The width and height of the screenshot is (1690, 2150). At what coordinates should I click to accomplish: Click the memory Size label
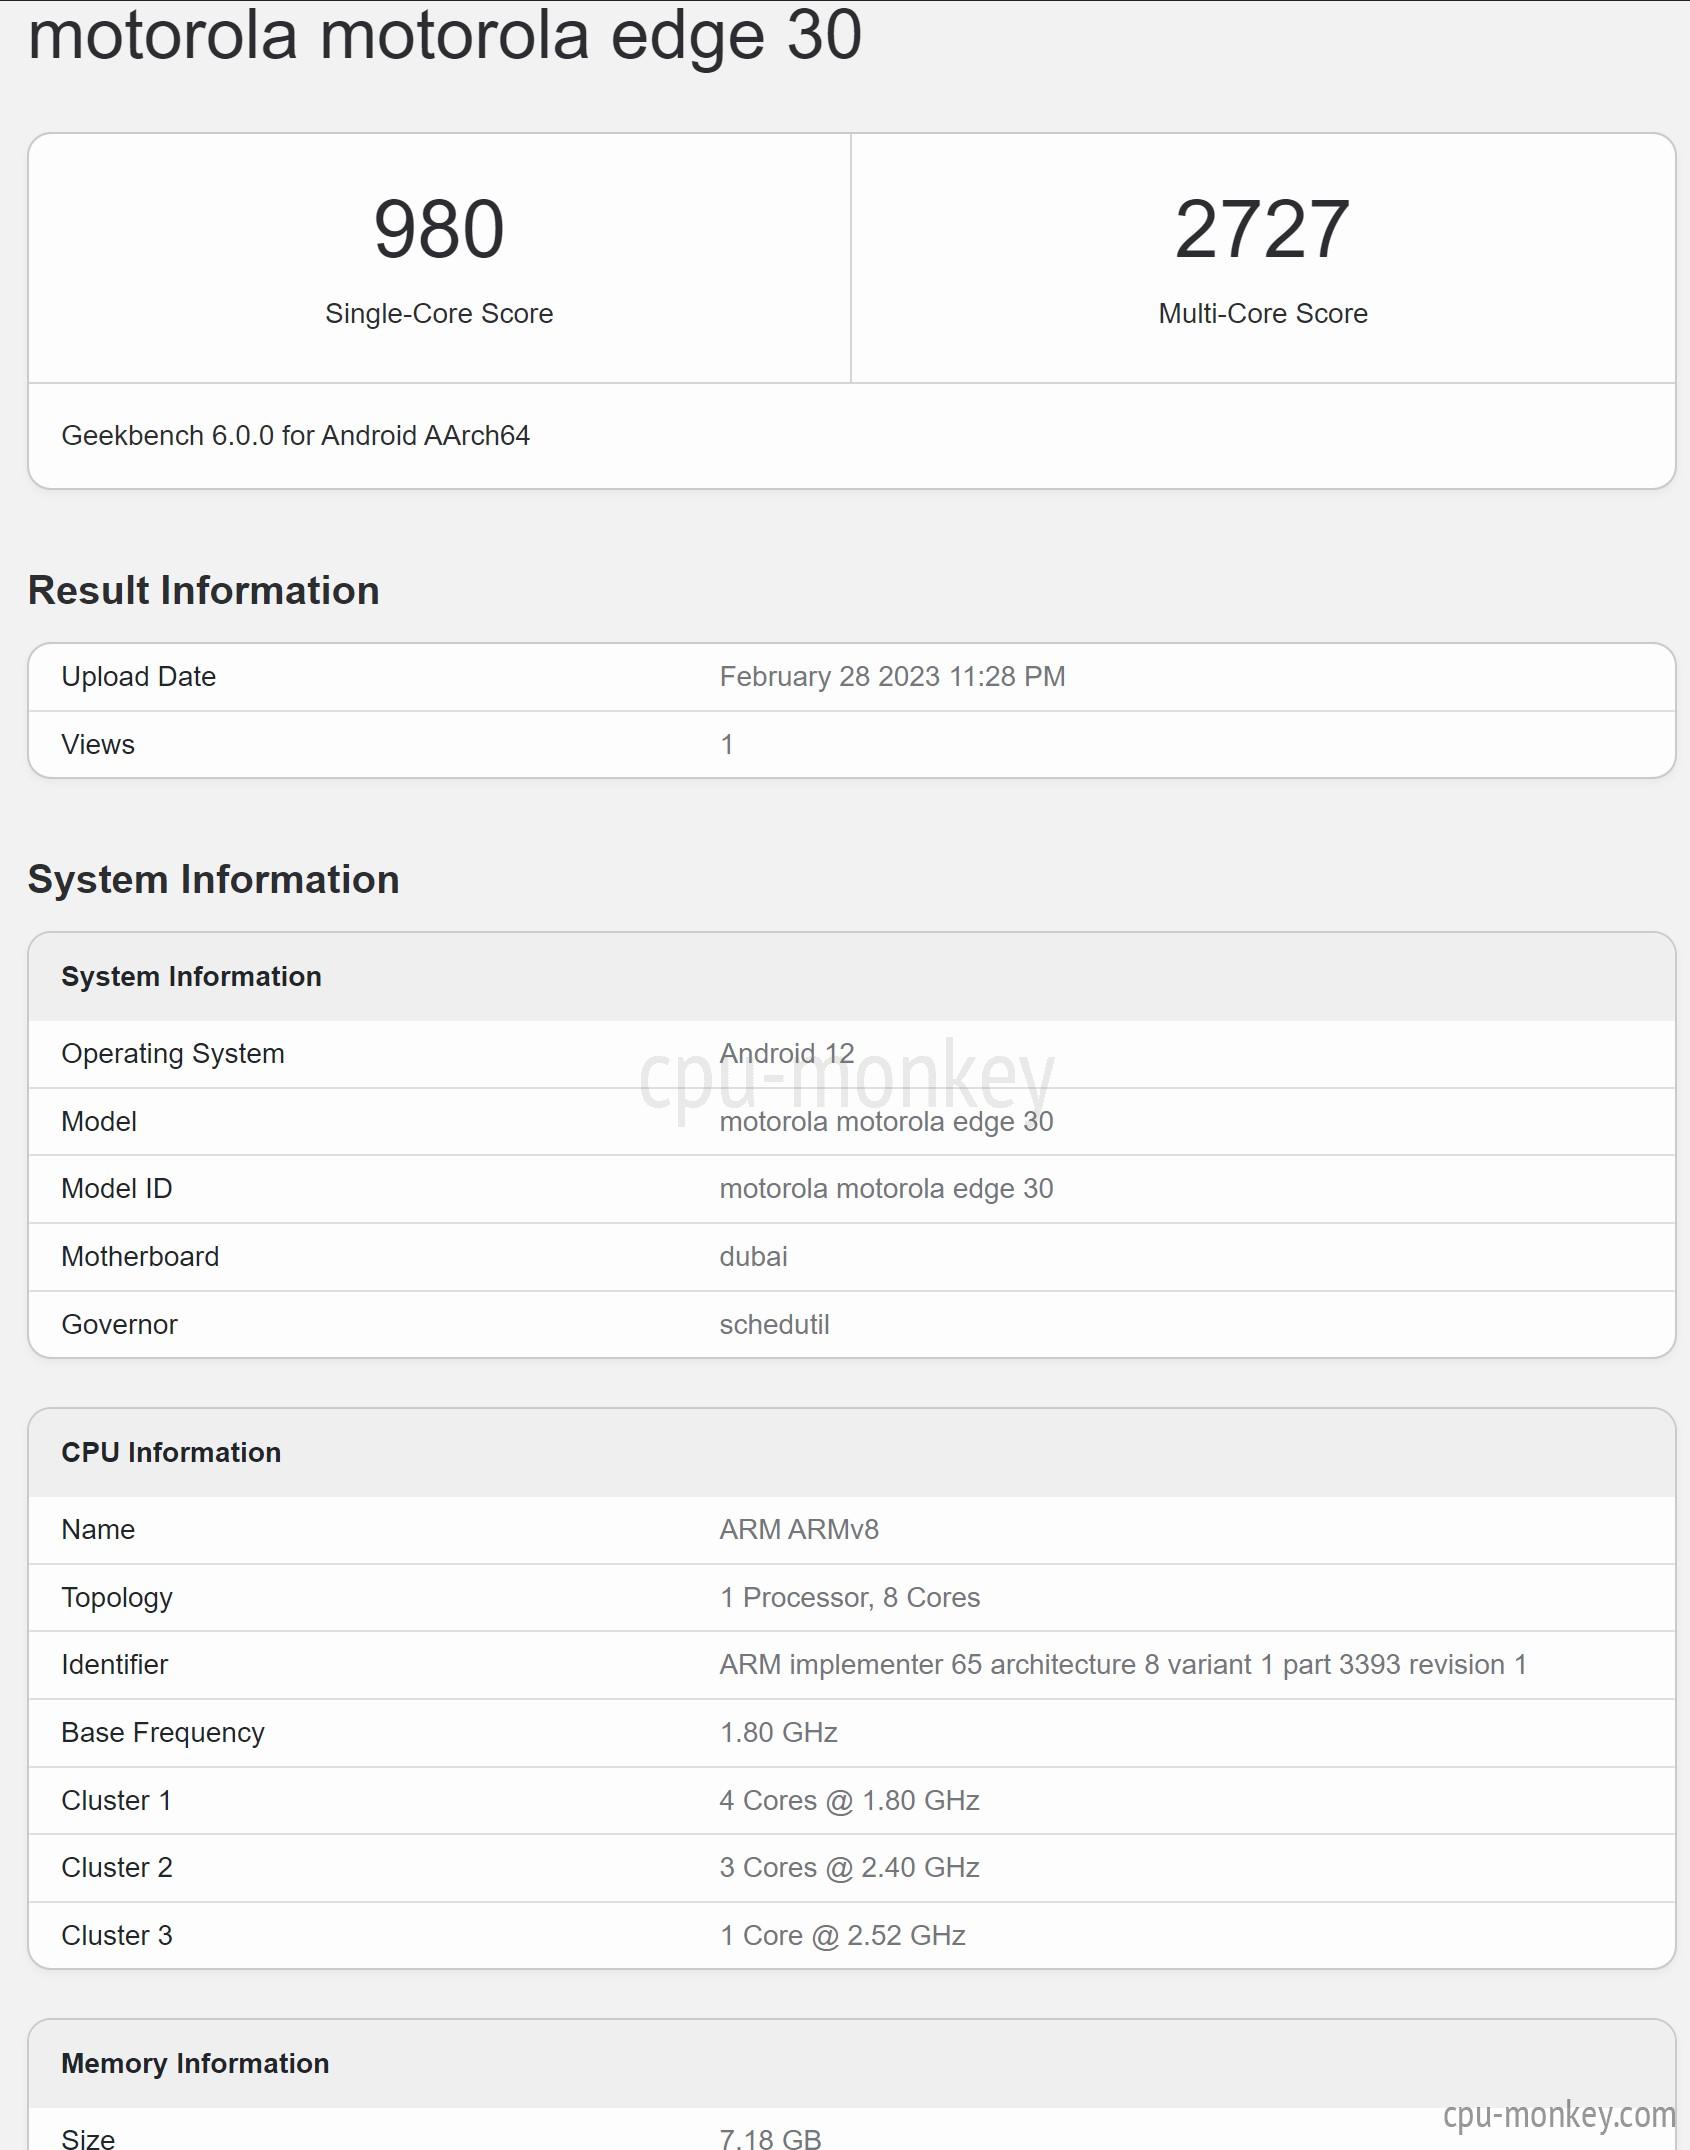(x=88, y=2138)
